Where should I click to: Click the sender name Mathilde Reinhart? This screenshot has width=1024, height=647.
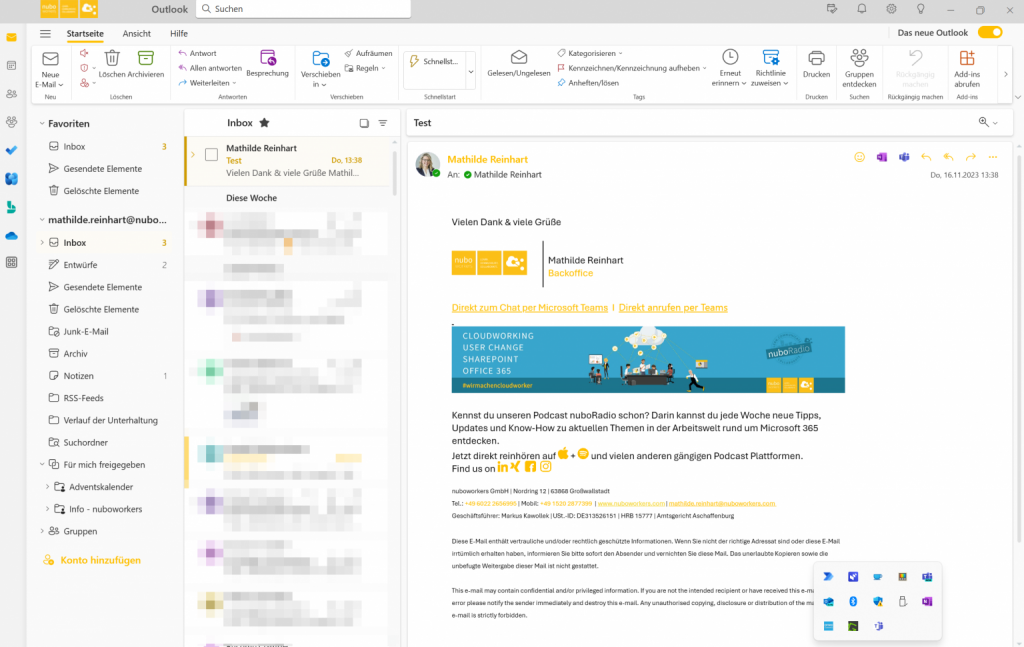pyautogui.click(x=487, y=159)
